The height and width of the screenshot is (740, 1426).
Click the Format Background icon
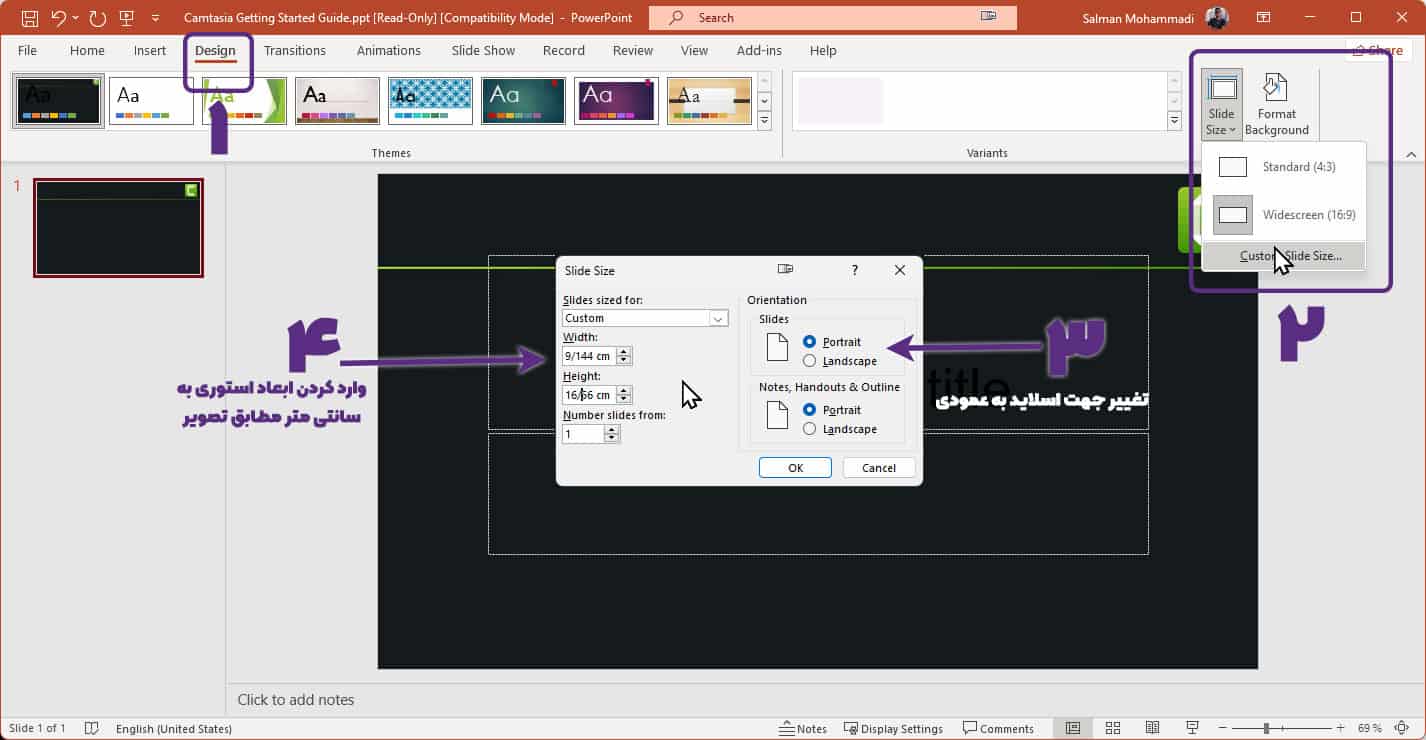1276,104
